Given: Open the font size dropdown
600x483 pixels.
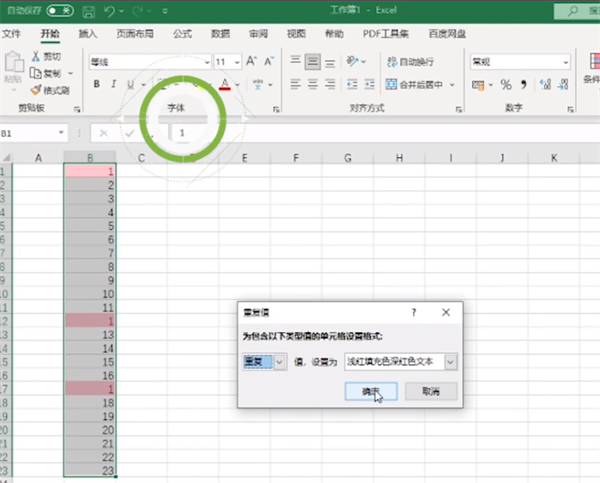Looking at the screenshot, I should coord(237,62).
